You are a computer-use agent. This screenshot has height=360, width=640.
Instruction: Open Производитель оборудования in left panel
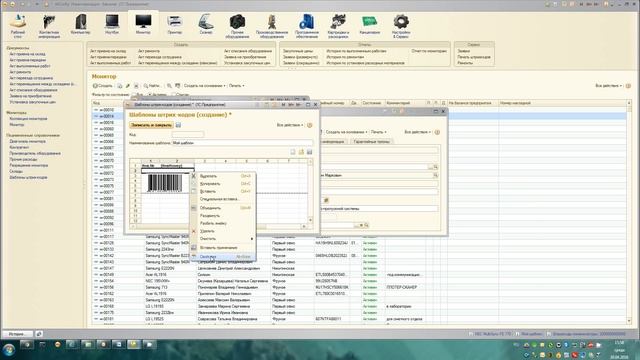pyautogui.click(x=35, y=153)
